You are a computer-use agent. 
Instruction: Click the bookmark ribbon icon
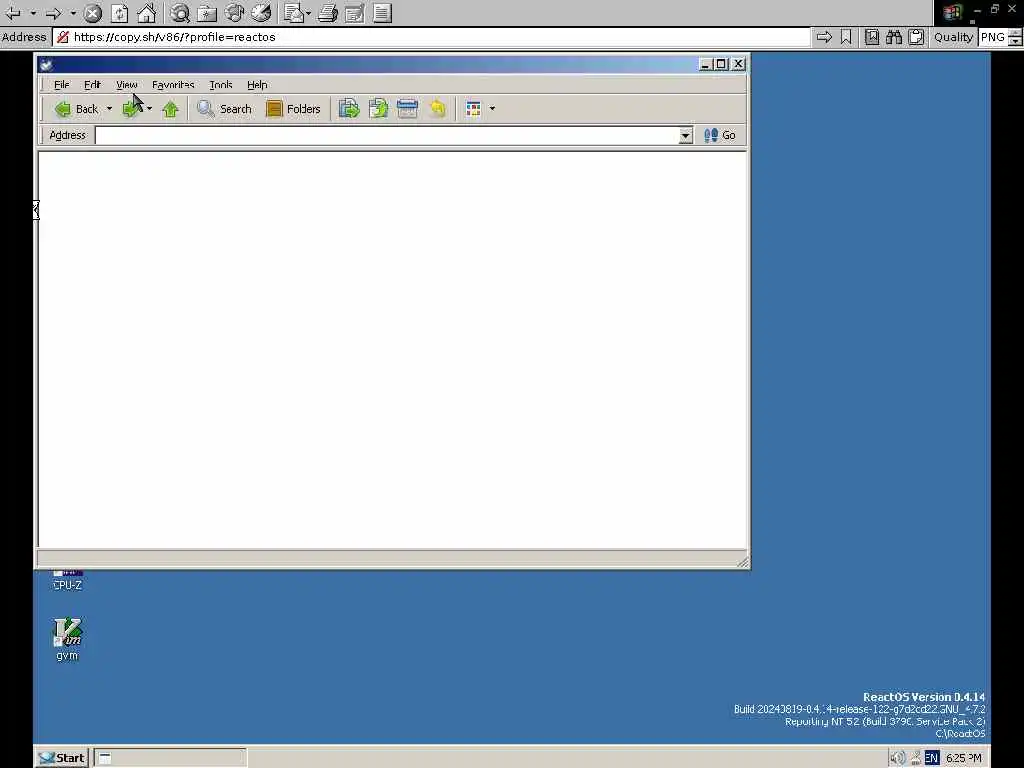pos(846,37)
